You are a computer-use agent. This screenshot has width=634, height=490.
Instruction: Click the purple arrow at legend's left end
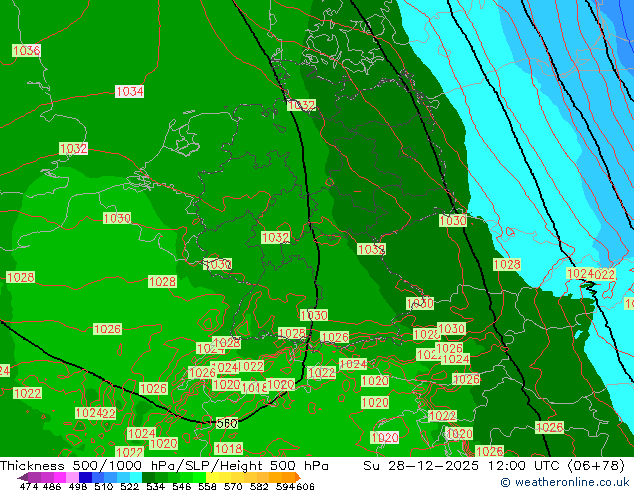click(23, 477)
